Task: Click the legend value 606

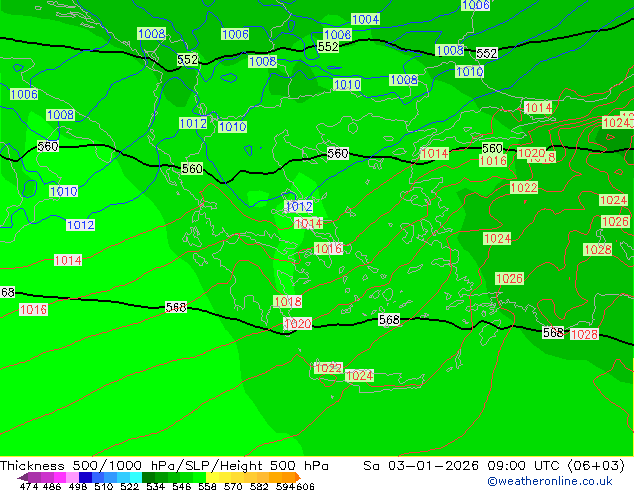Action: [x=304, y=486]
